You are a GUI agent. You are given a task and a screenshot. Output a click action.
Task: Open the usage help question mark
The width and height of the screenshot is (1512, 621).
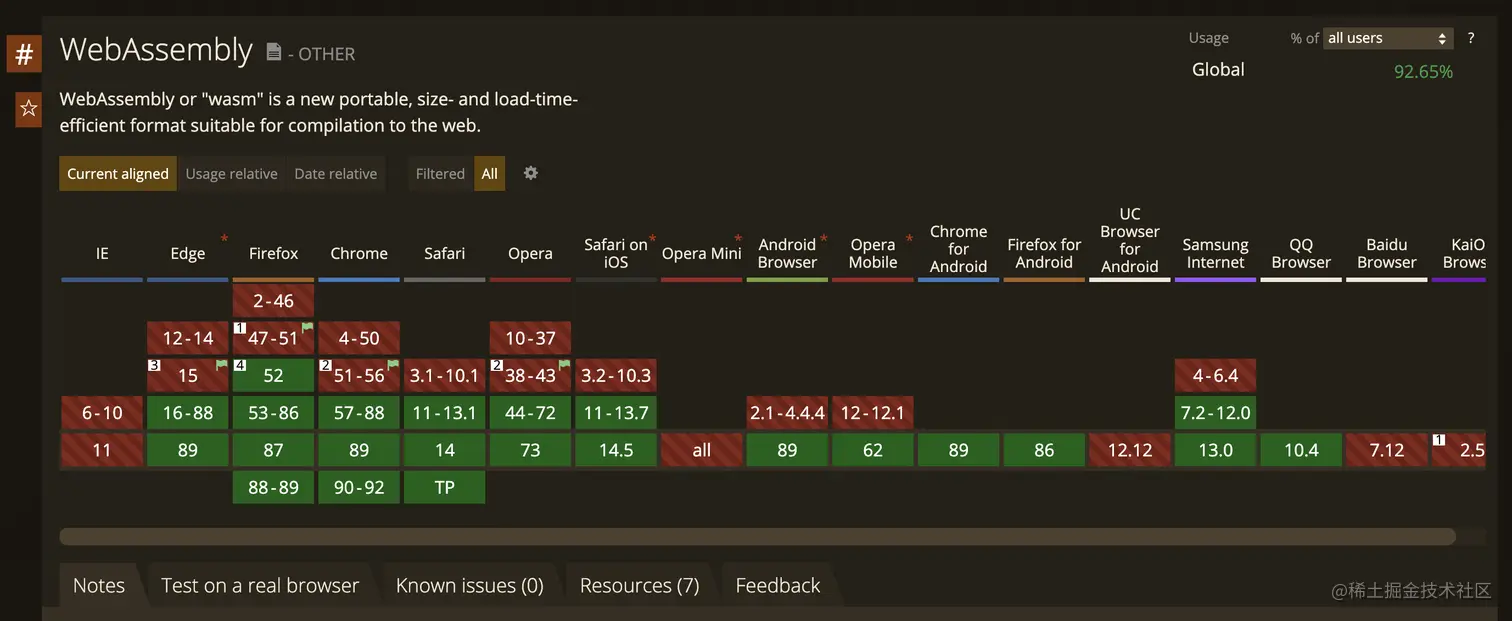click(x=1471, y=38)
